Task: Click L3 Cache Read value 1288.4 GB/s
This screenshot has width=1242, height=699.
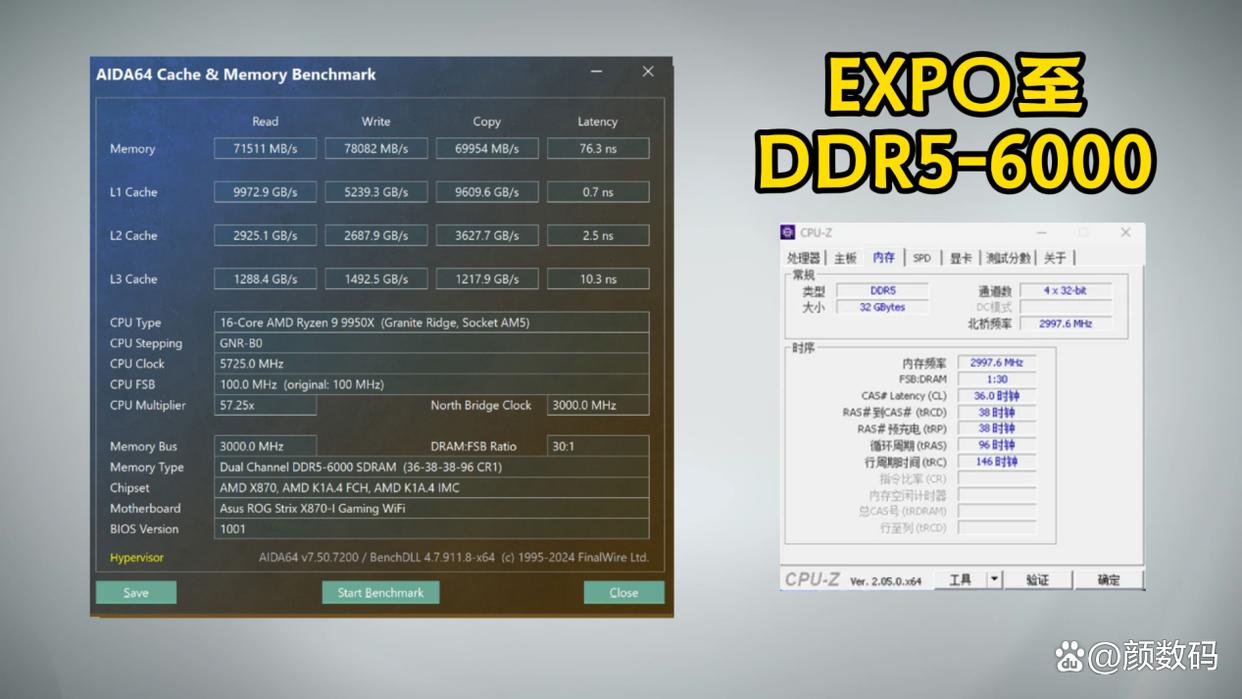Action: [x=265, y=279]
